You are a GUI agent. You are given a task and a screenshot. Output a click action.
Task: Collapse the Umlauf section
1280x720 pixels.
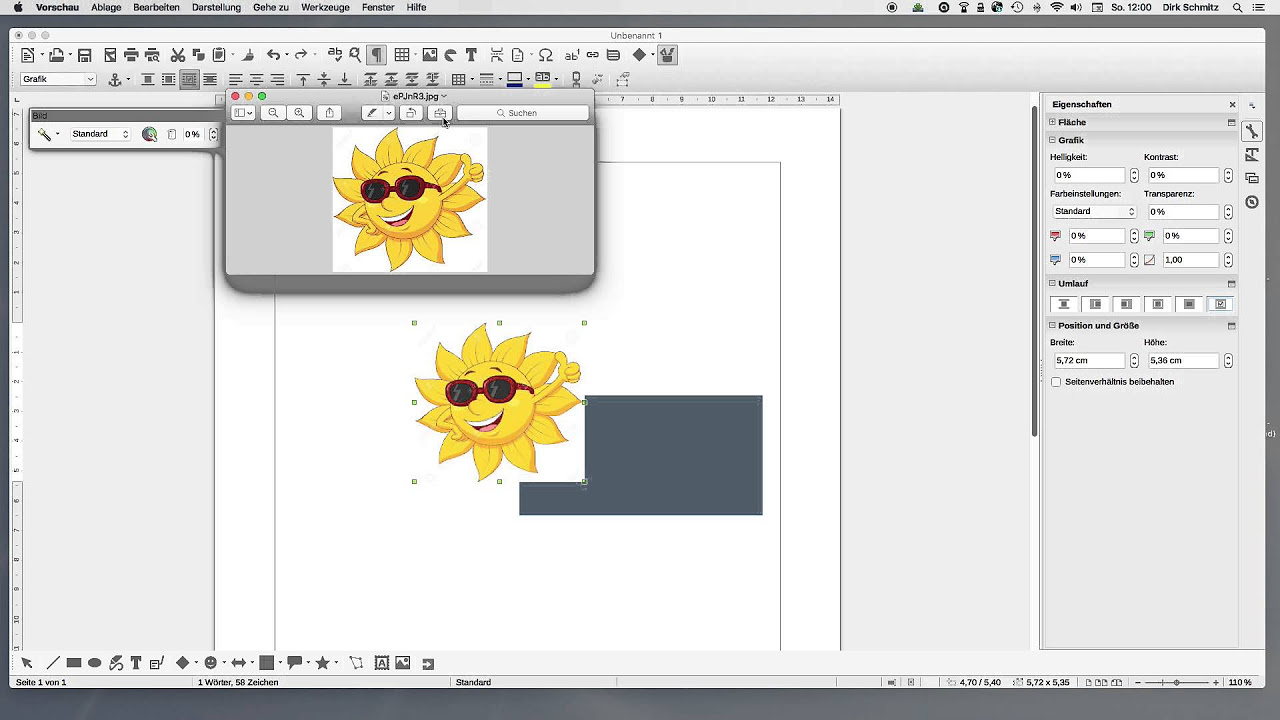(x=1052, y=283)
